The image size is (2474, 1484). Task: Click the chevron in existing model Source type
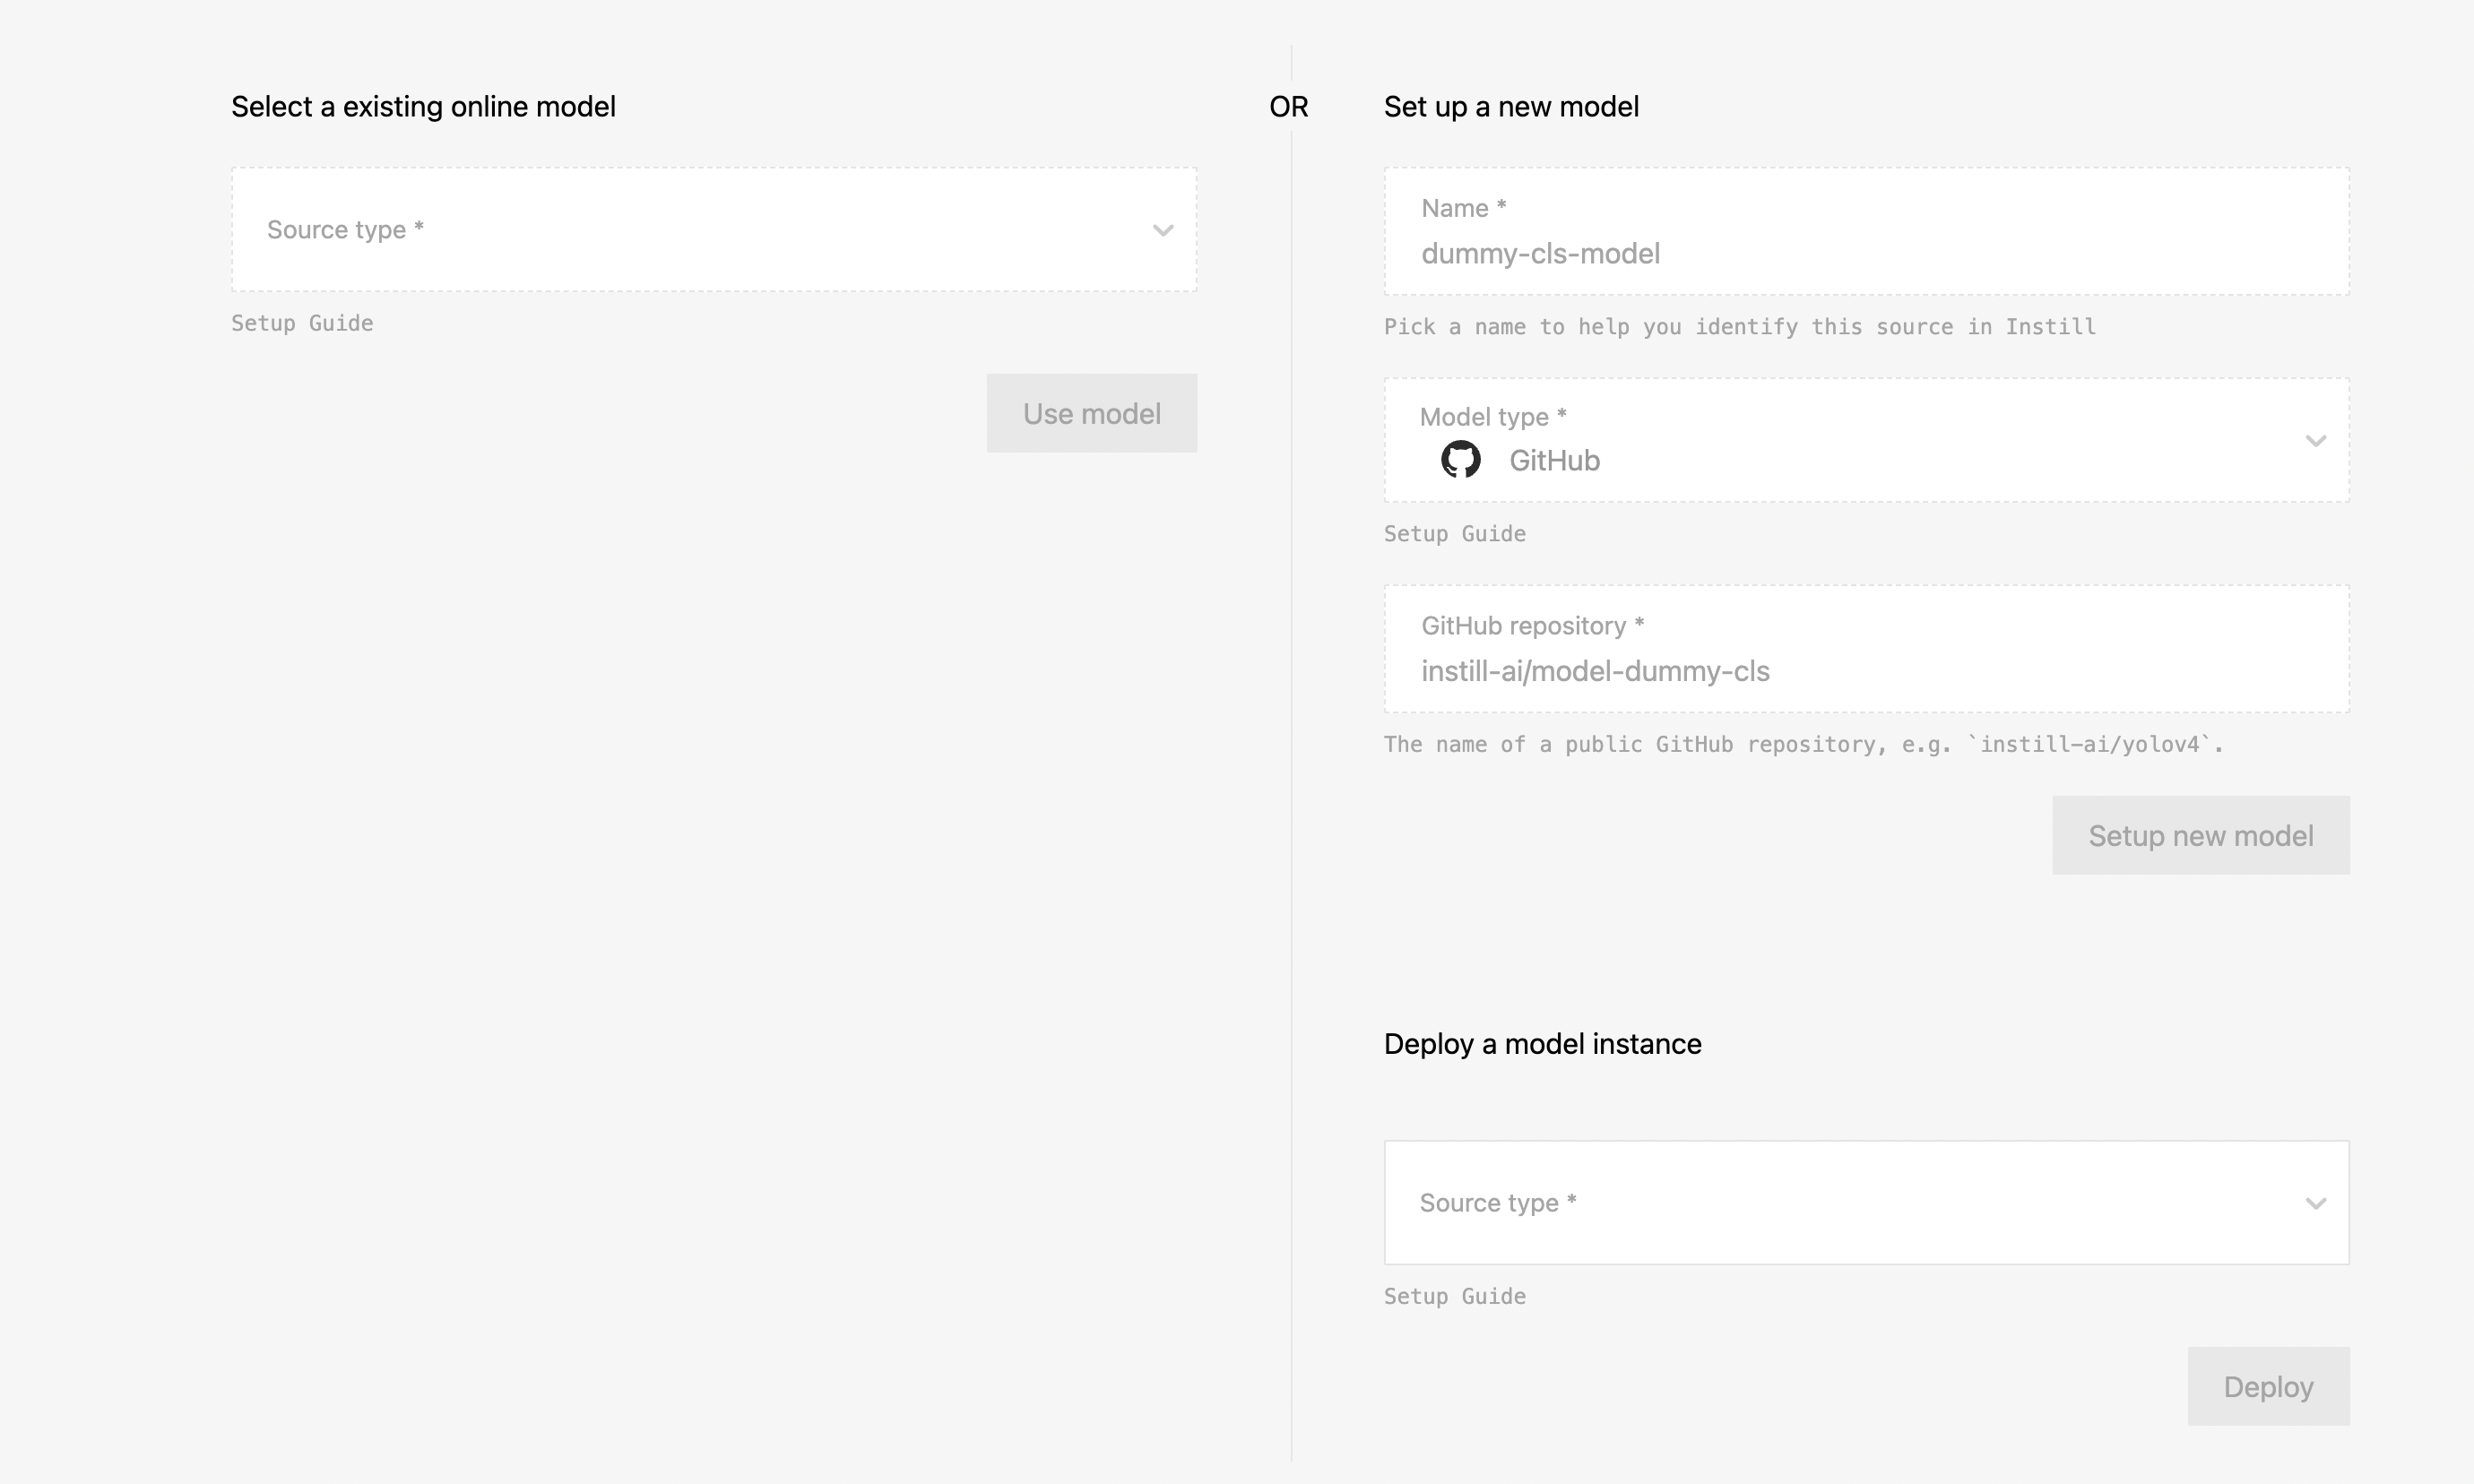pyautogui.click(x=1163, y=230)
